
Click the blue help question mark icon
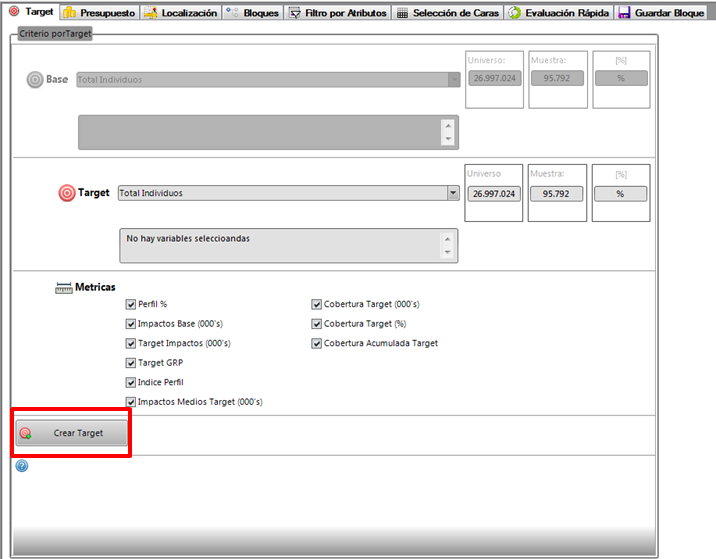click(22, 466)
